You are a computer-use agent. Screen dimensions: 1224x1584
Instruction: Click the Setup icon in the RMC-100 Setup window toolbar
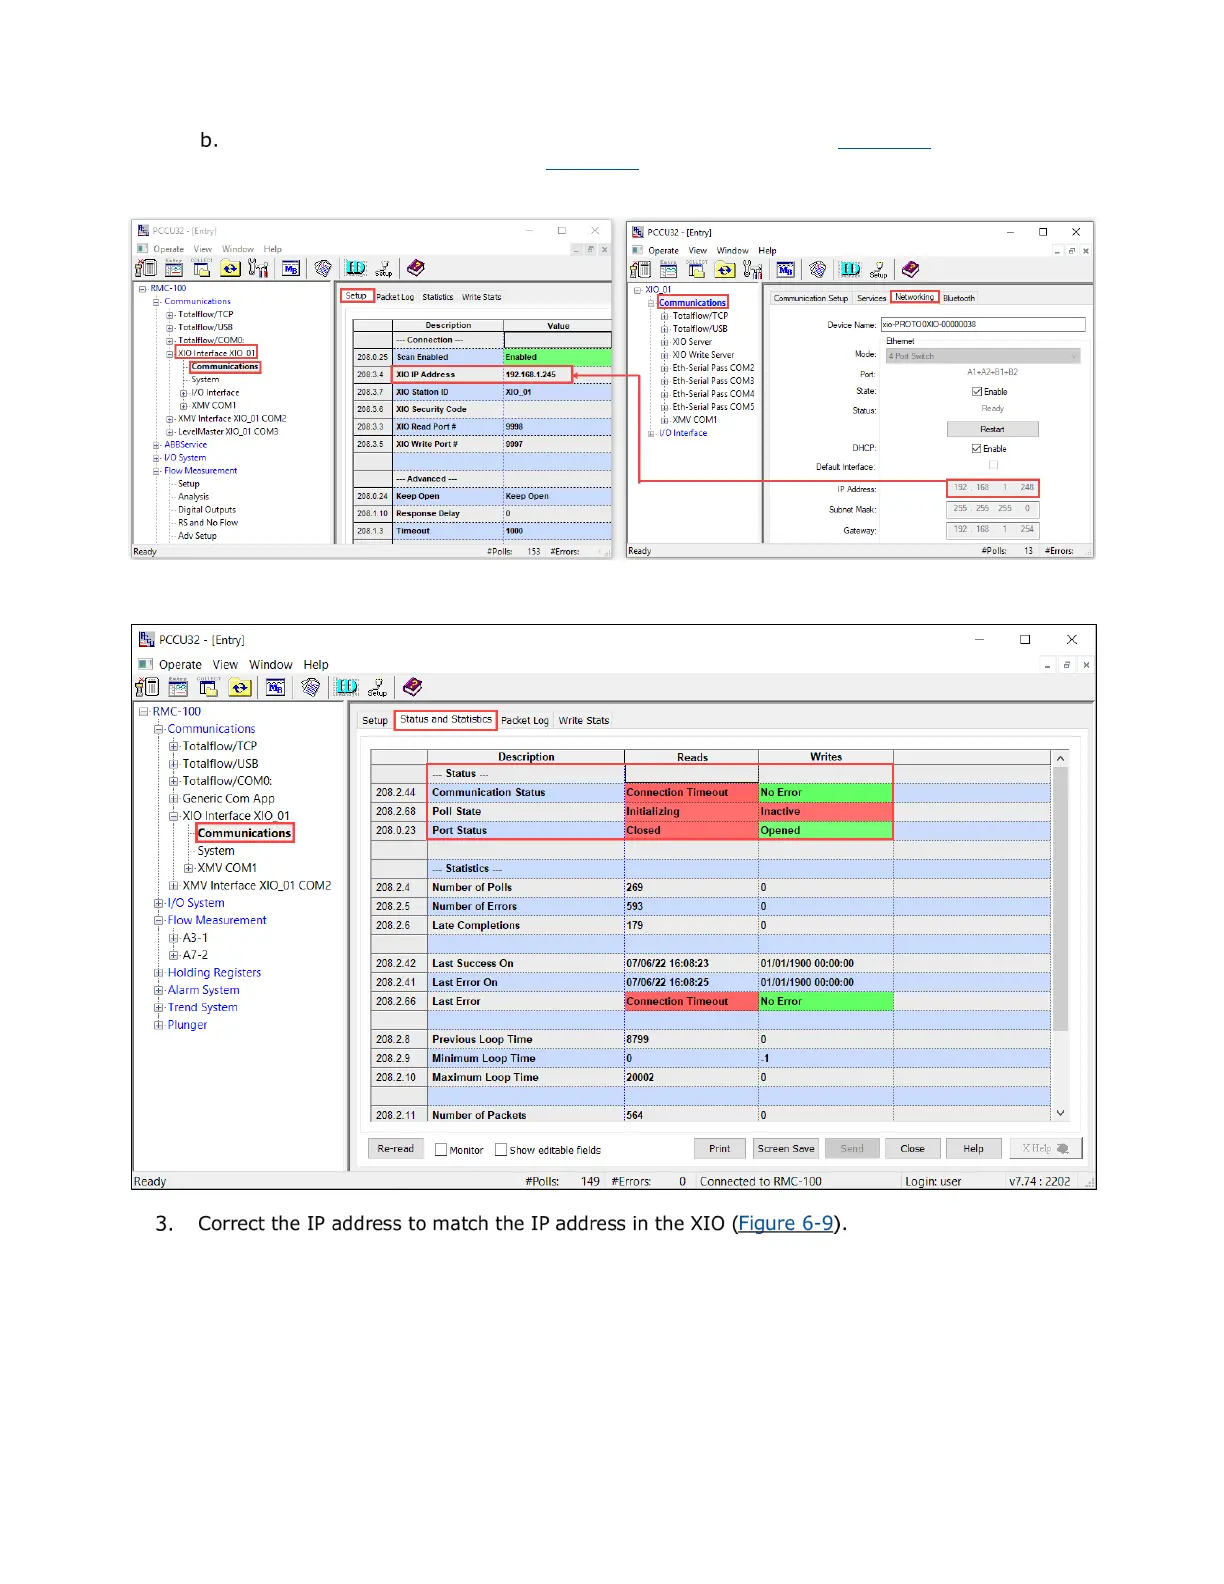(384, 268)
